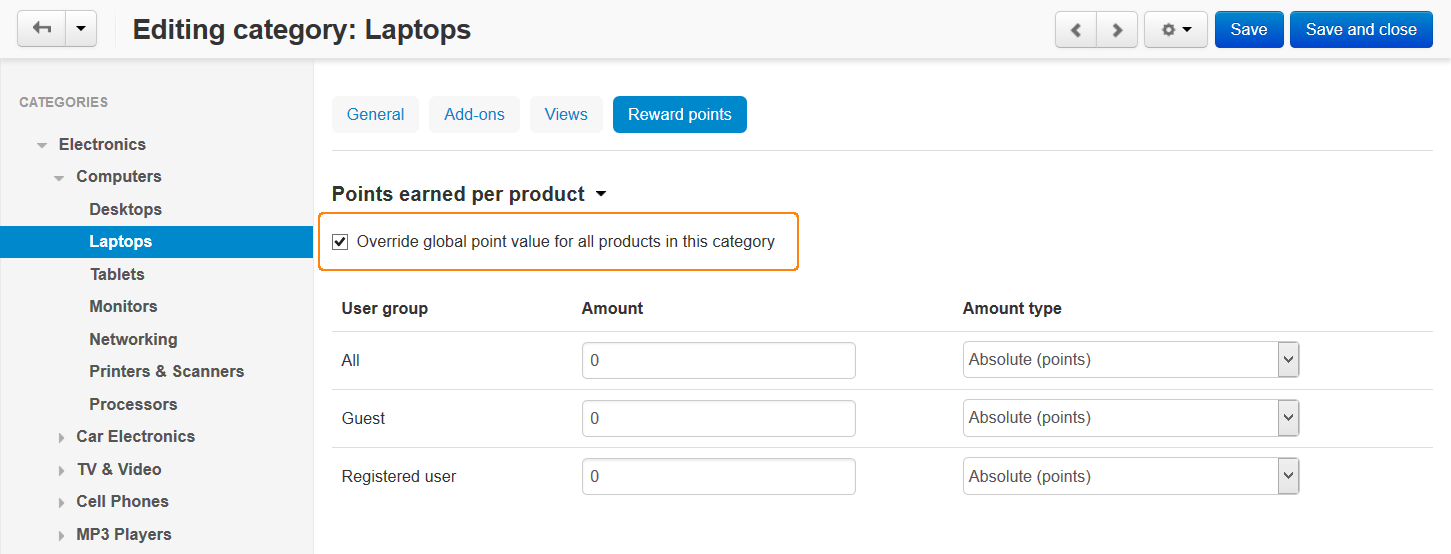Go to previous category with left chevron
Image resolution: width=1451 pixels, height=554 pixels.
(1076, 30)
